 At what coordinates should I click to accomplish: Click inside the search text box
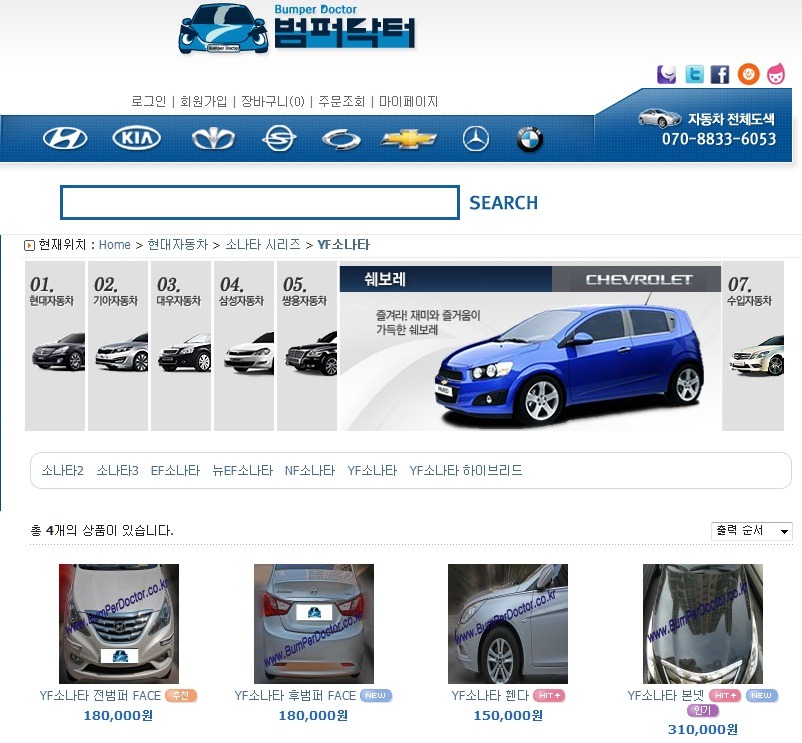(260, 202)
